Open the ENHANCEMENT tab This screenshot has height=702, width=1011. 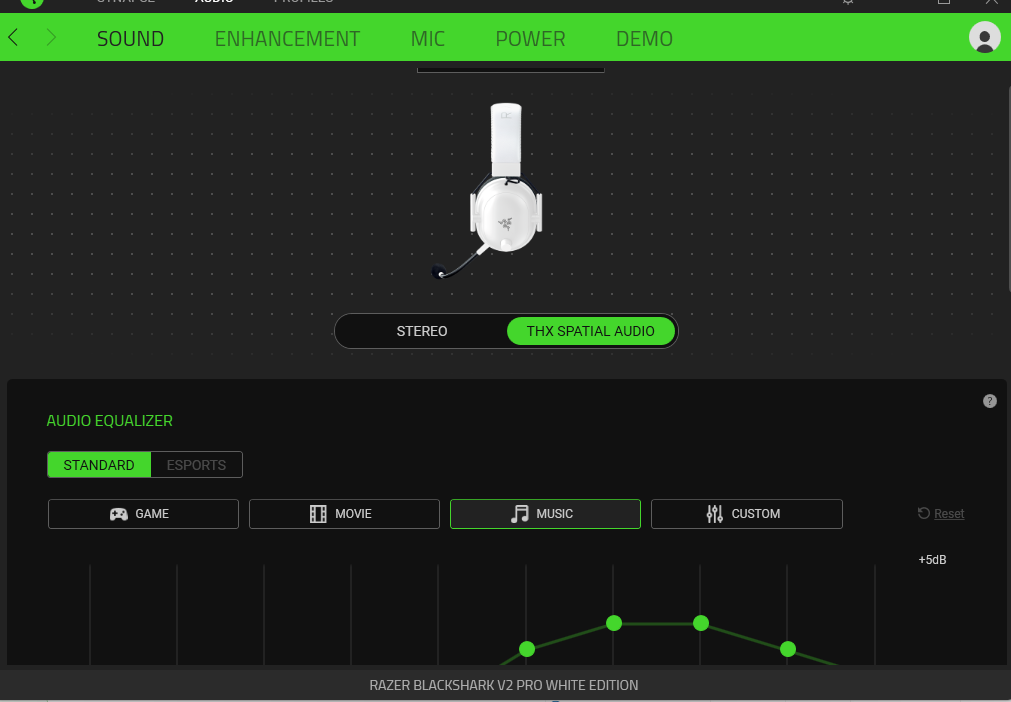287,39
